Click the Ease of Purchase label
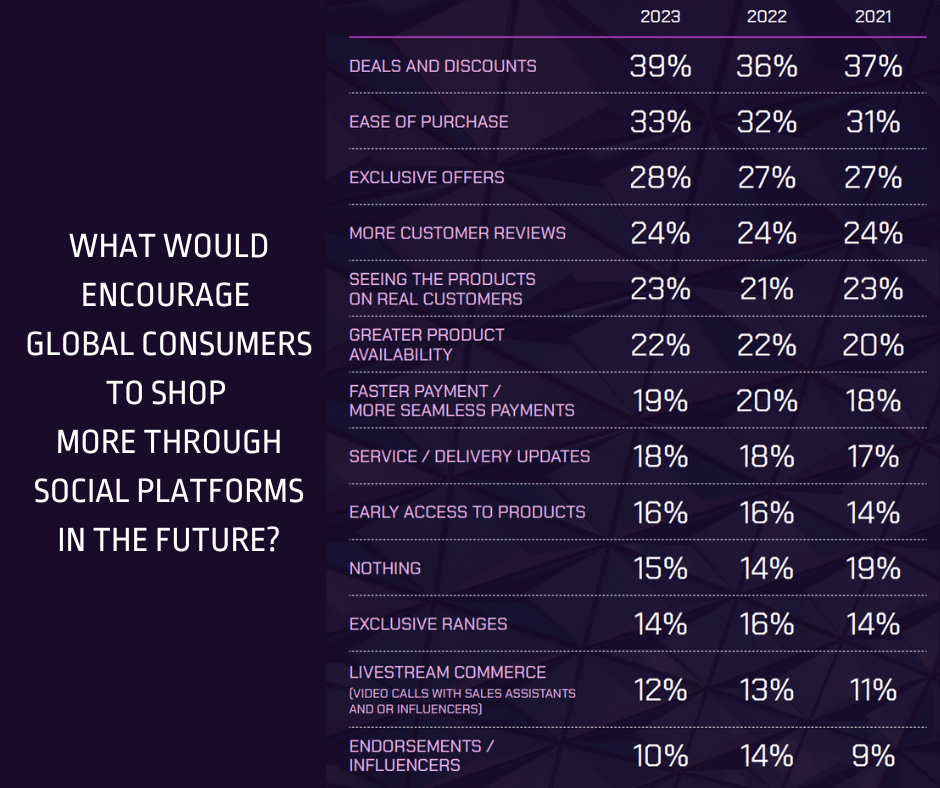 click(428, 122)
